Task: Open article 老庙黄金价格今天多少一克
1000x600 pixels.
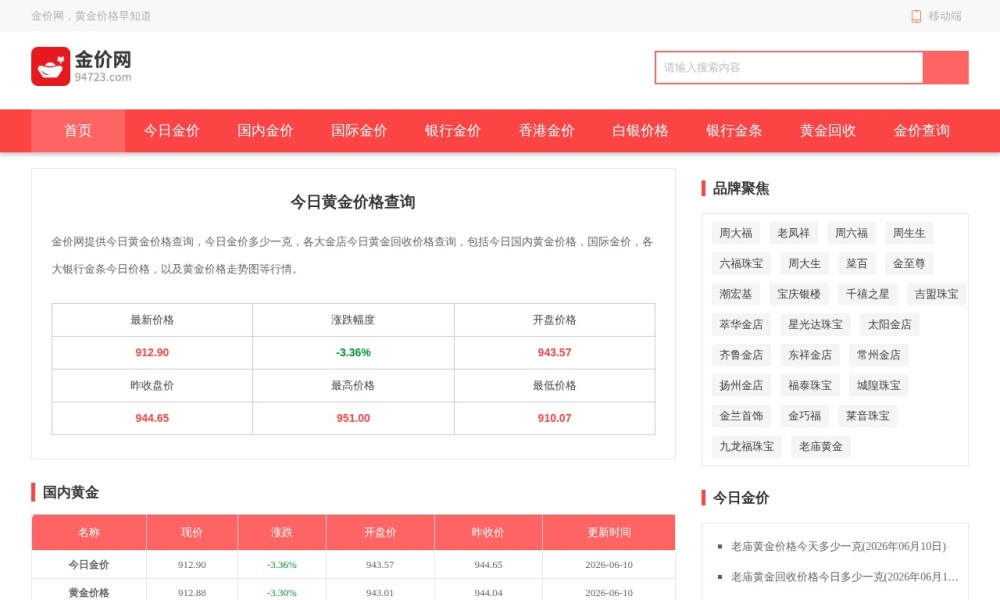Action: (x=838, y=546)
